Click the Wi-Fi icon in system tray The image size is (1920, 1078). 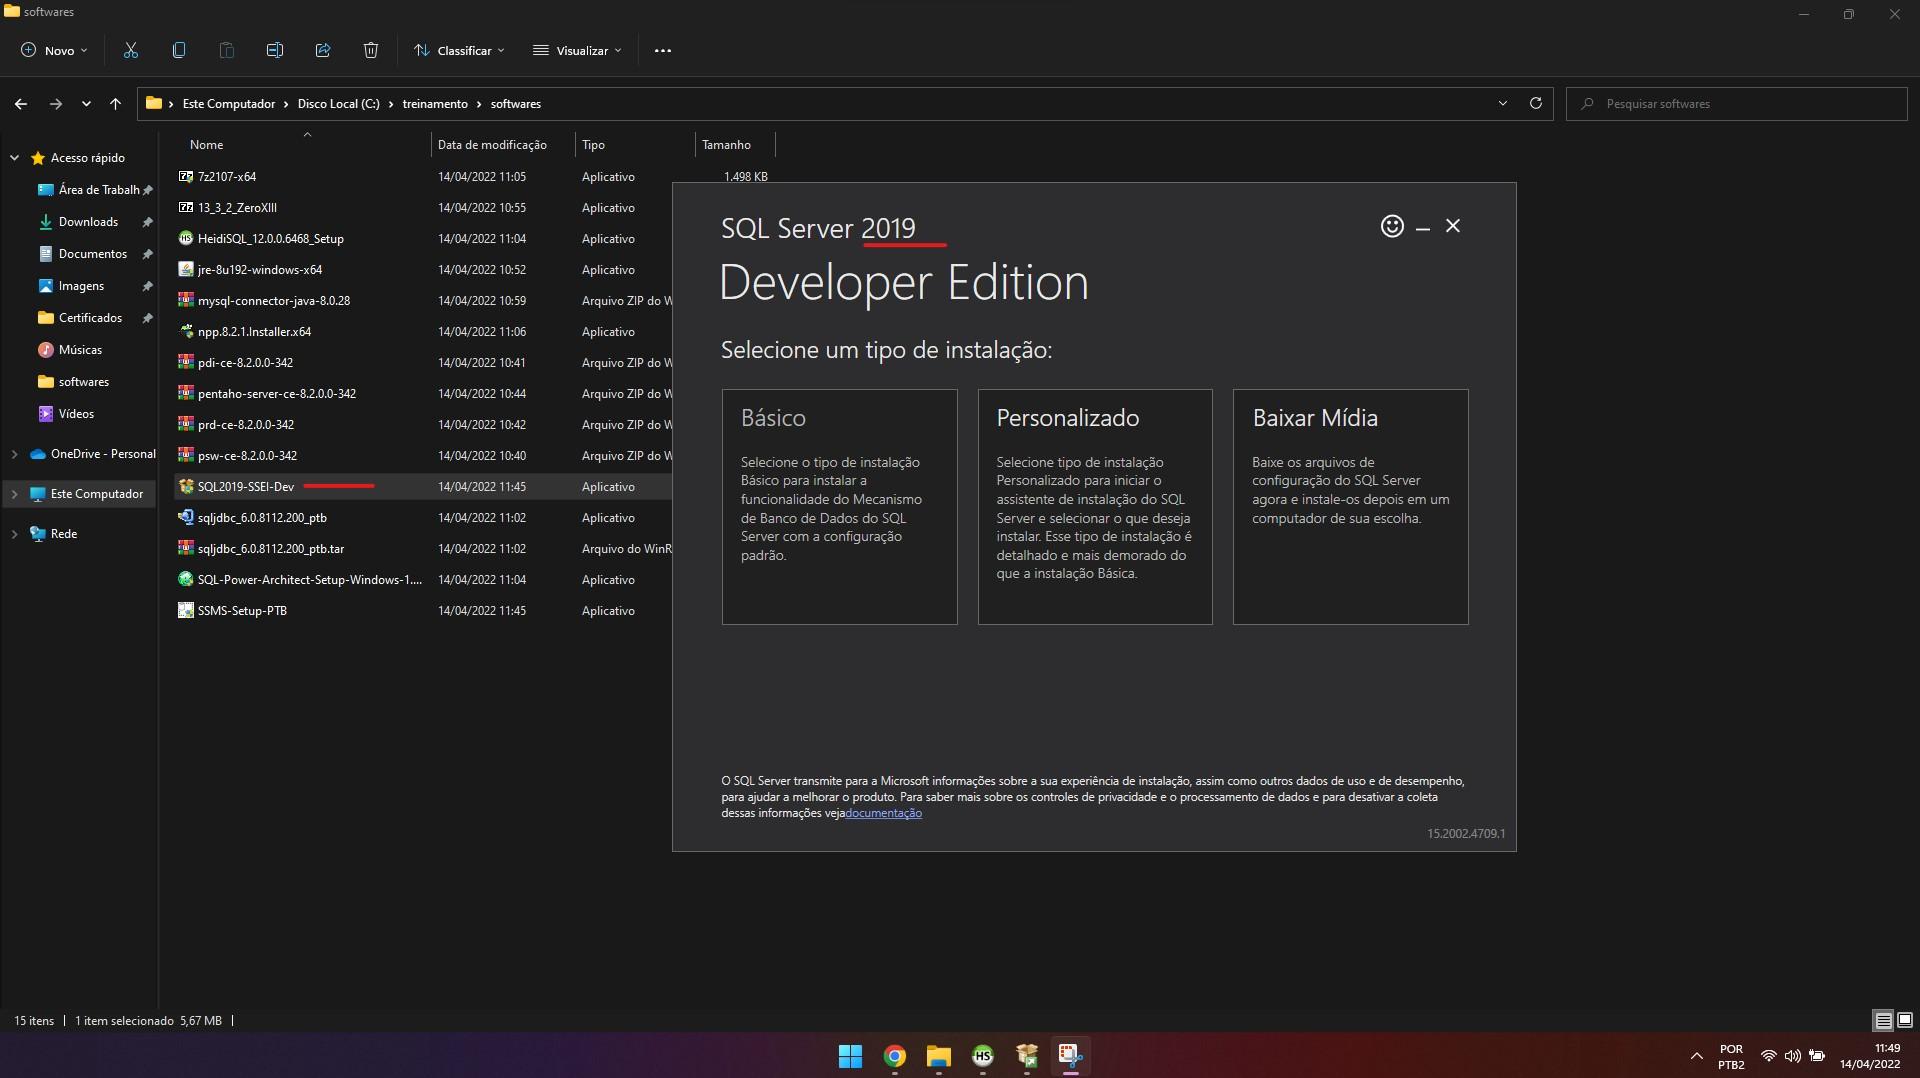coord(1768,1056)
